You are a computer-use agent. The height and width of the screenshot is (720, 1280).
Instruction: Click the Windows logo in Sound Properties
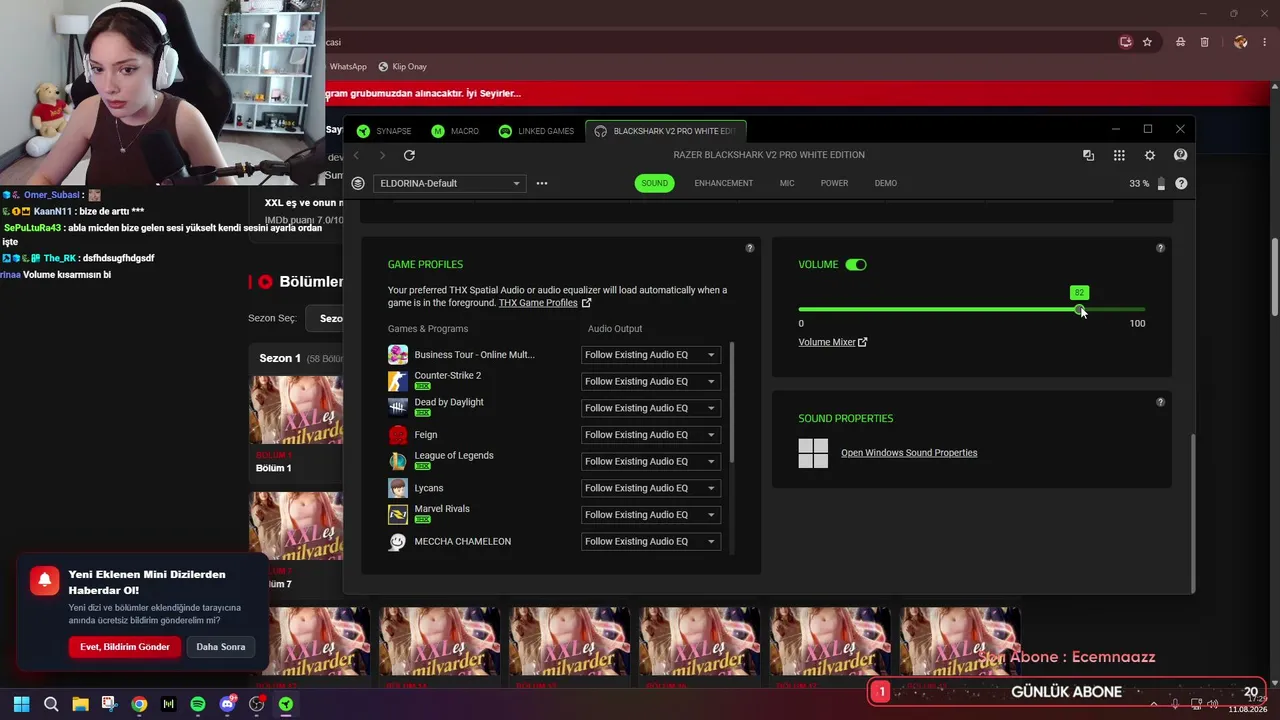click(813, 453)
